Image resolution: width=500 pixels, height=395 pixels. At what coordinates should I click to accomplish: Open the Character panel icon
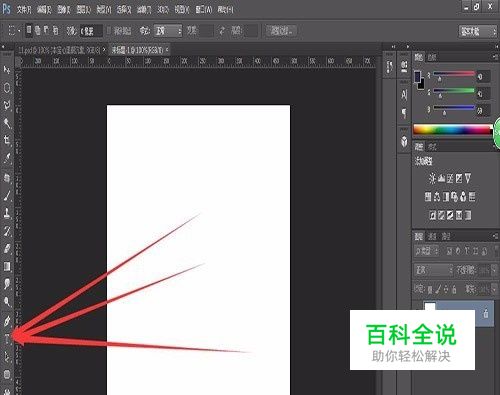click(404, 95)
